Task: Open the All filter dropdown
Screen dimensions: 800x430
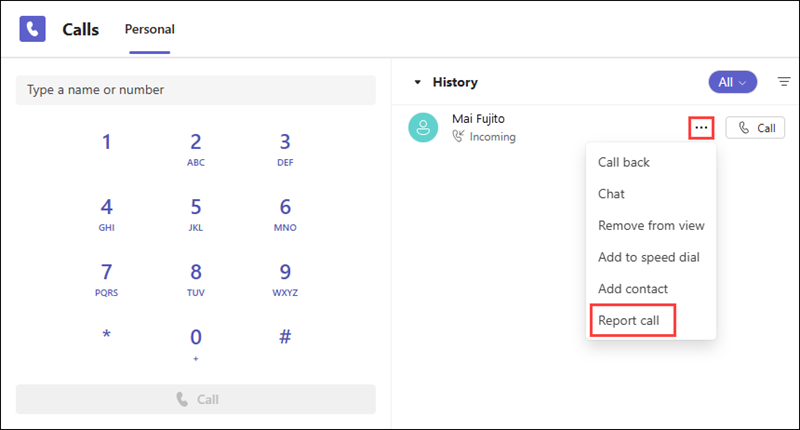Action: point(732,82)
